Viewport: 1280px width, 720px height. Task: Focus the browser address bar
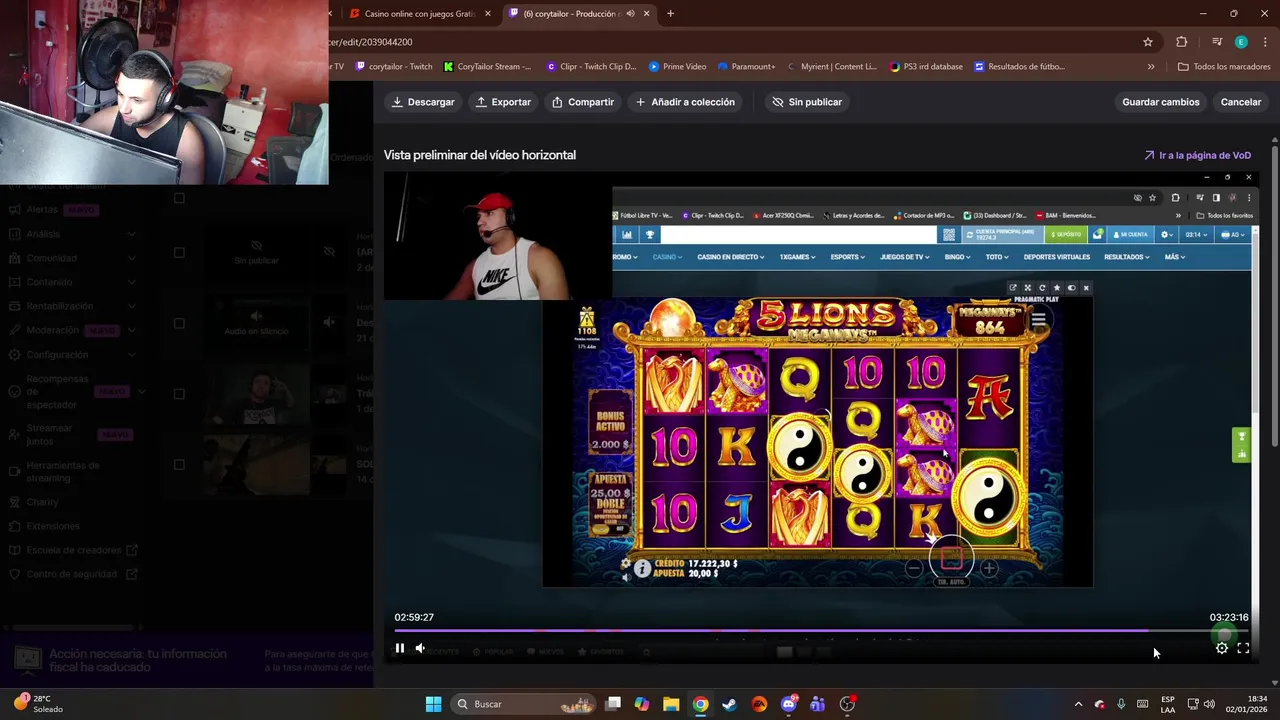click(730, 42)
